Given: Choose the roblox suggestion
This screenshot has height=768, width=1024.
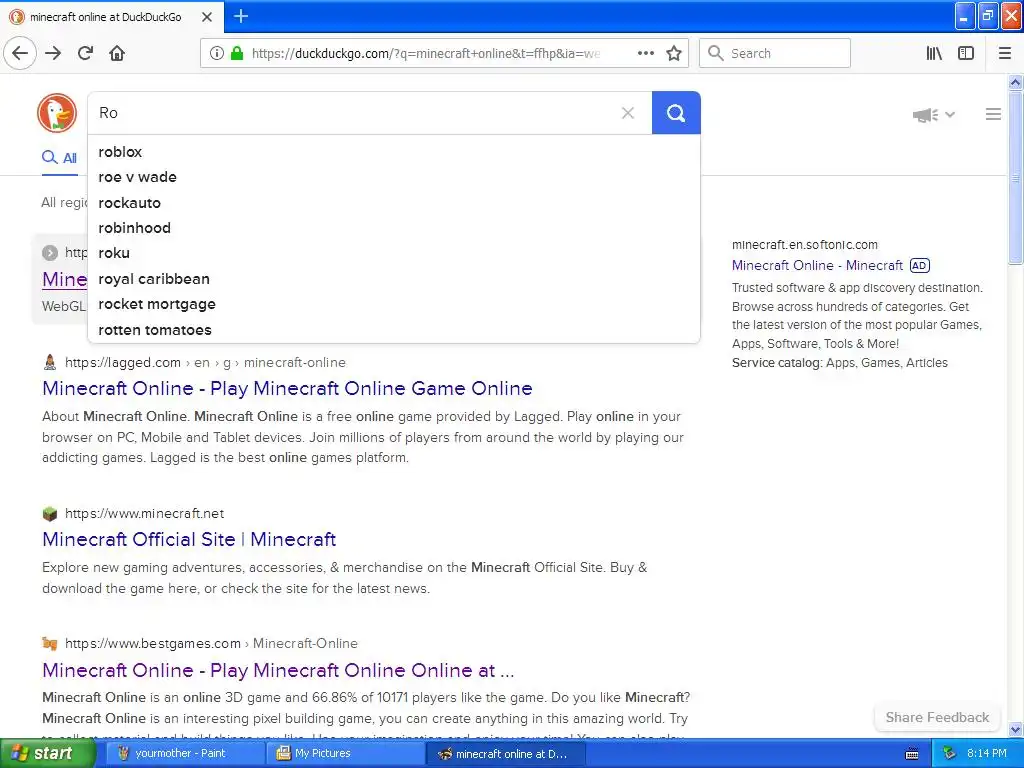Looking at the screenshot, I should [394, 152].
